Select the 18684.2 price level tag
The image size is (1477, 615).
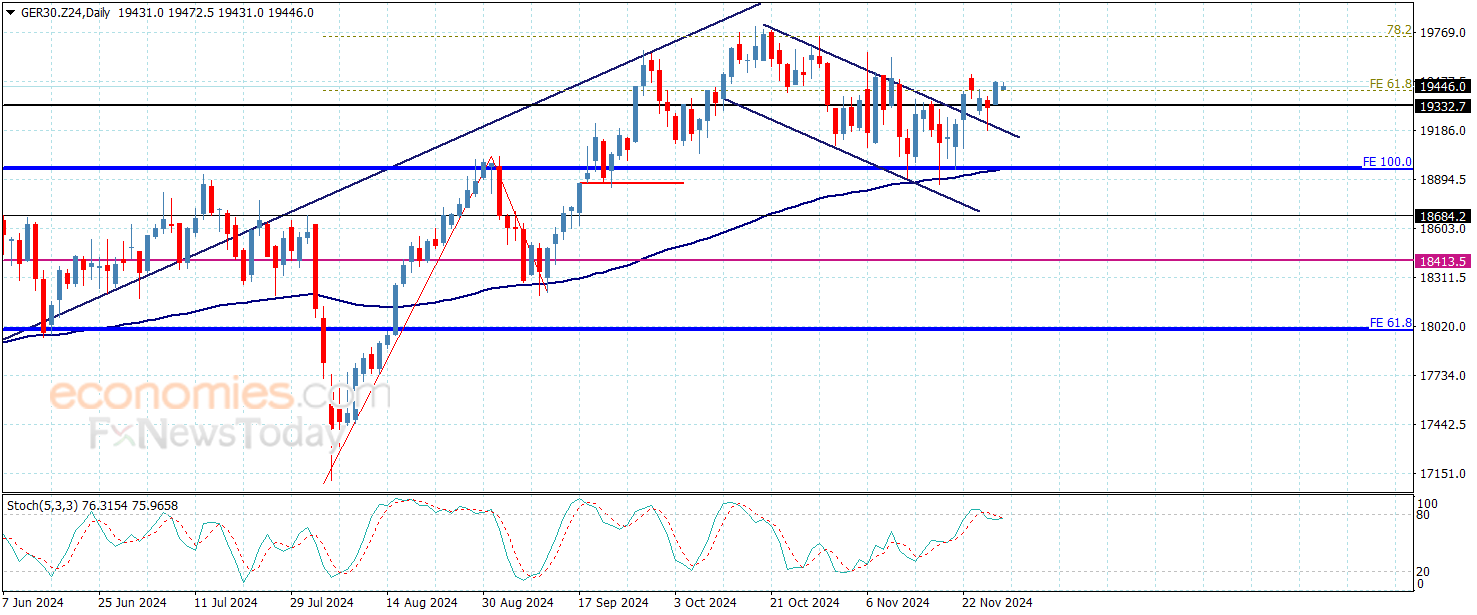[x=1442, y=216]
